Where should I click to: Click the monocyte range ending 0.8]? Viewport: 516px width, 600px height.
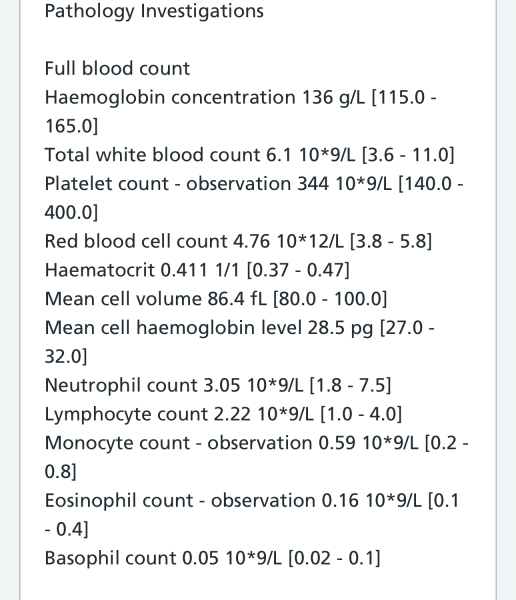point(60,472)
